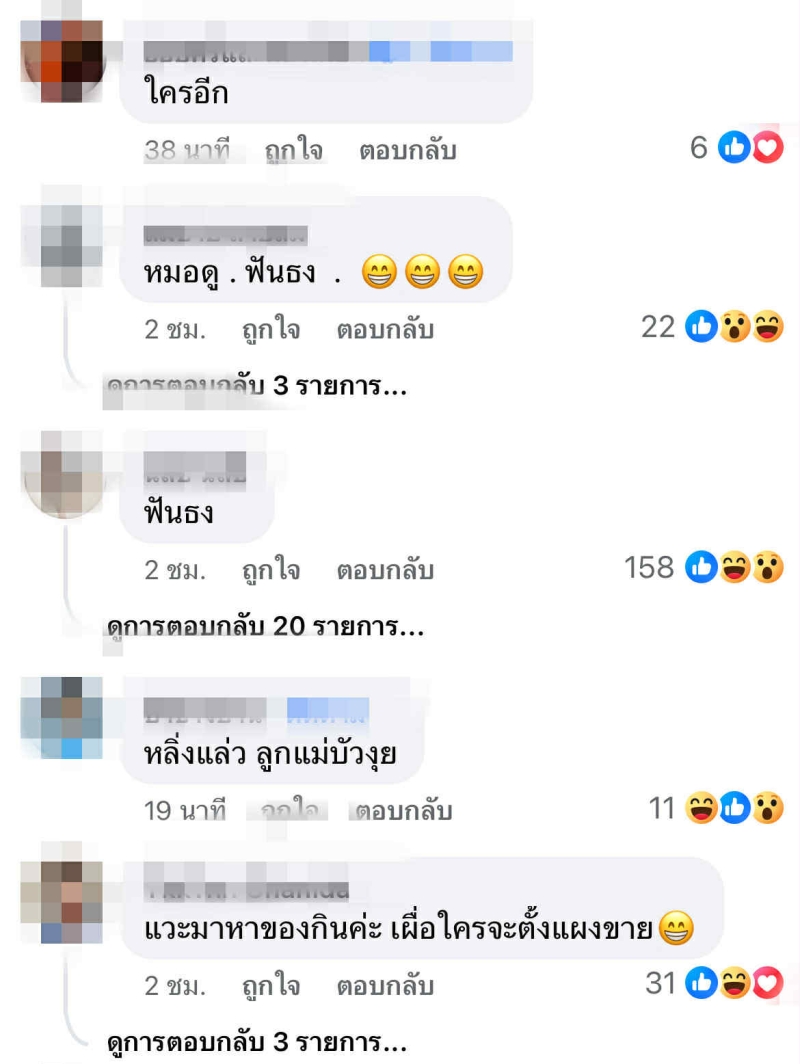Expand 3 replies under 'แวะมาหาของกินค่ะ' comment

pos(256,1042)
